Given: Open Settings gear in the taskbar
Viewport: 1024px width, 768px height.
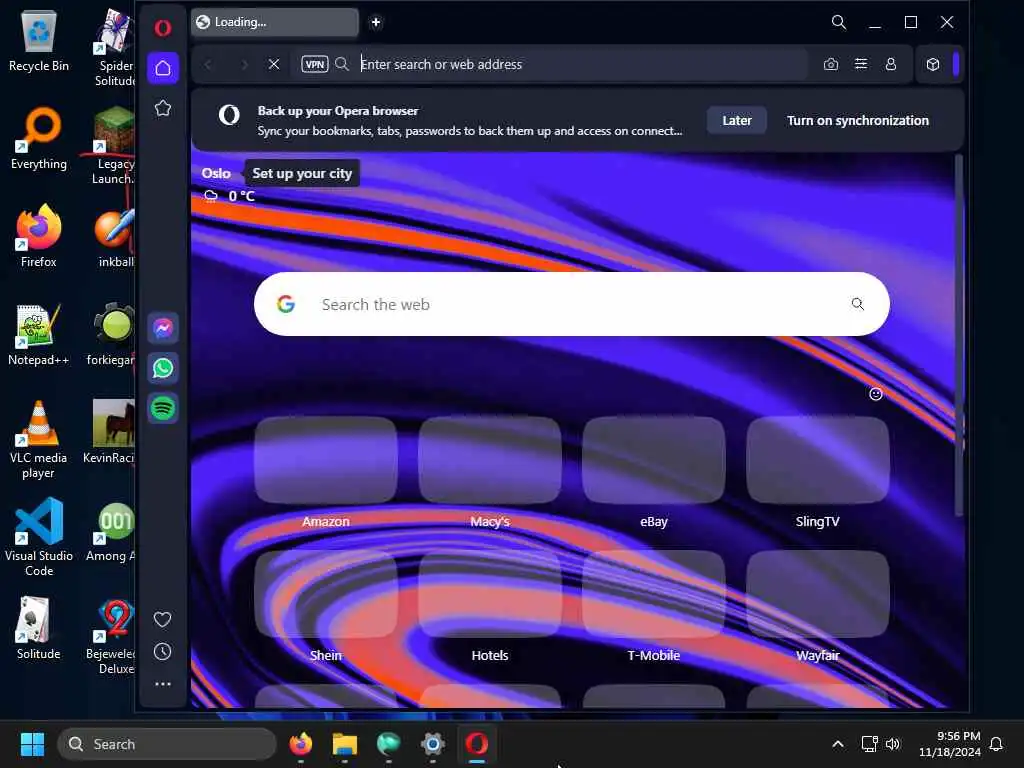Looking at the screenshot, I should [x=432, y=744].
